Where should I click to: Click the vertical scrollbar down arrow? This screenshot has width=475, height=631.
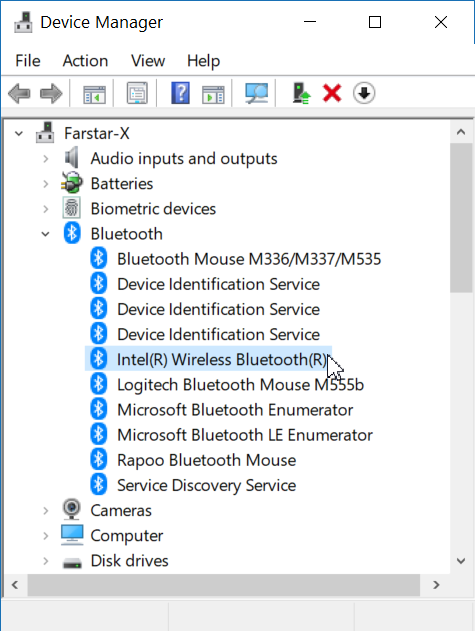tap(461, 561)
